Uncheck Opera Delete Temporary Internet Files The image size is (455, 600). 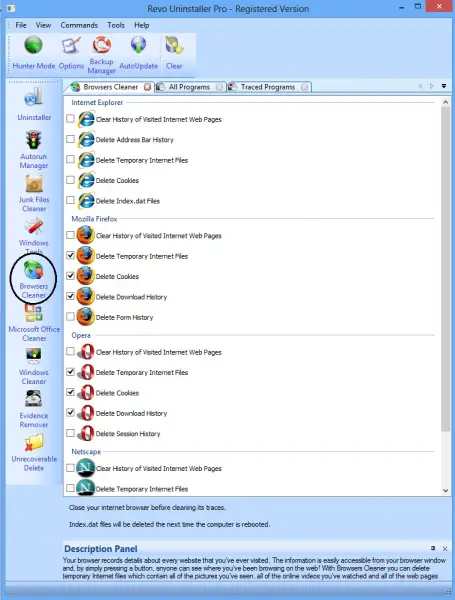pyautogui.click(x=70, y=372)
